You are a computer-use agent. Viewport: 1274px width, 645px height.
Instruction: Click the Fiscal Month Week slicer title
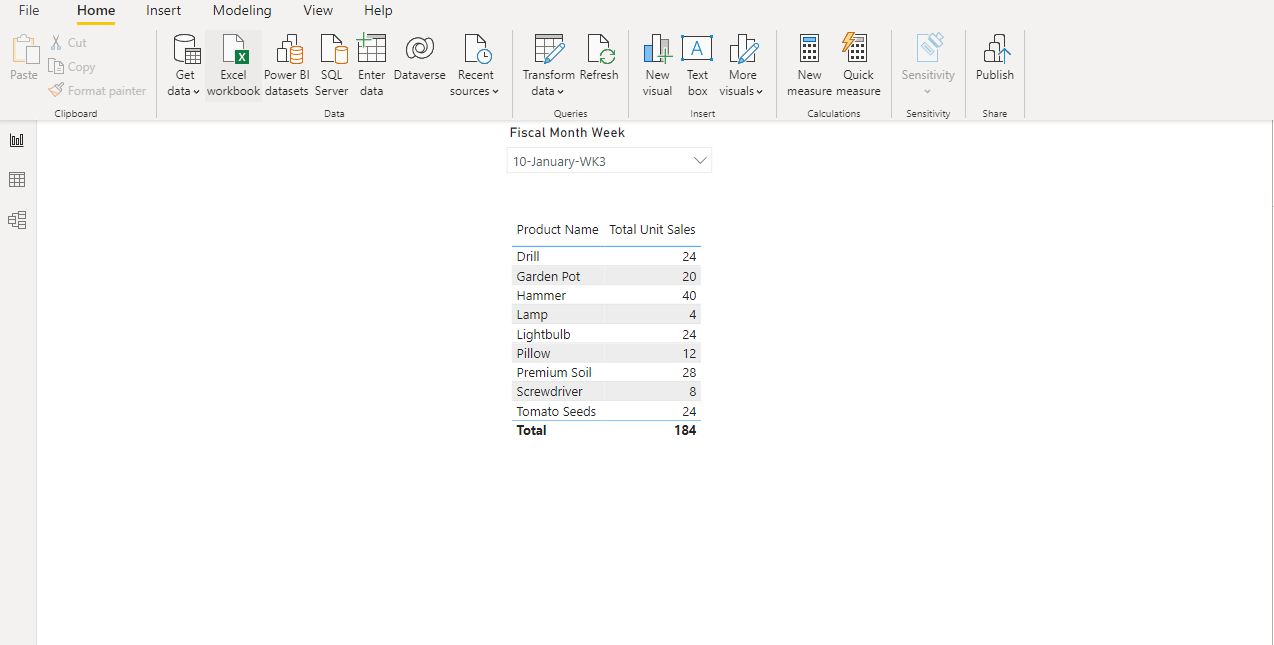click(x=567, y=133)
